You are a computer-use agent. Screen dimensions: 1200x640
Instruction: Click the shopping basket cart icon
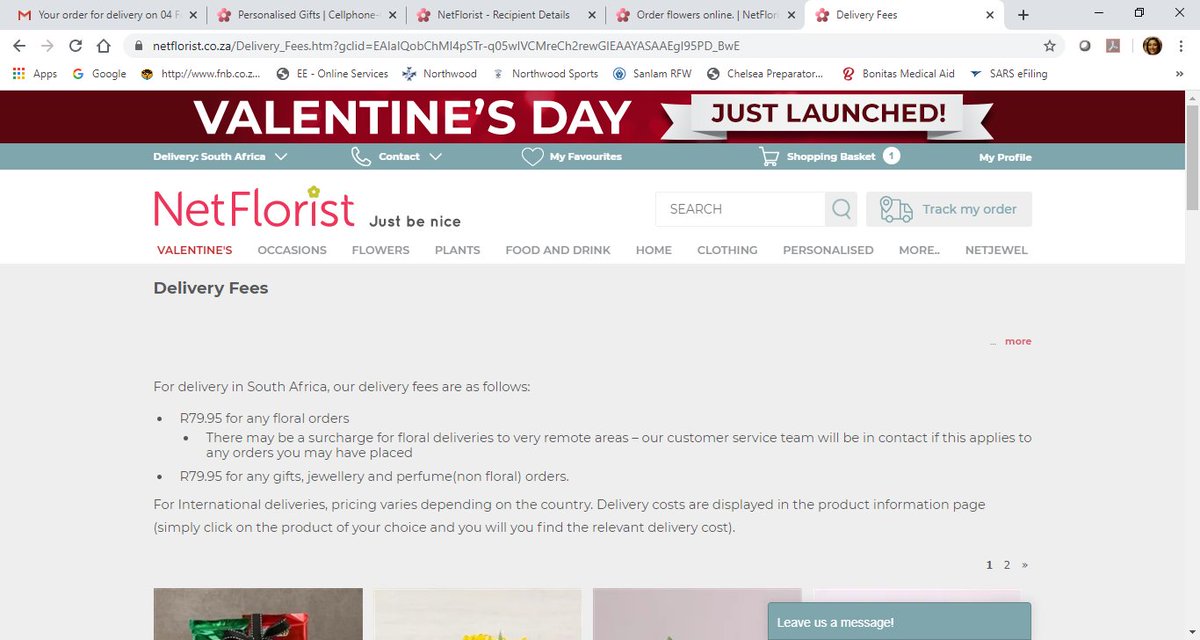(x=769, y=157)
